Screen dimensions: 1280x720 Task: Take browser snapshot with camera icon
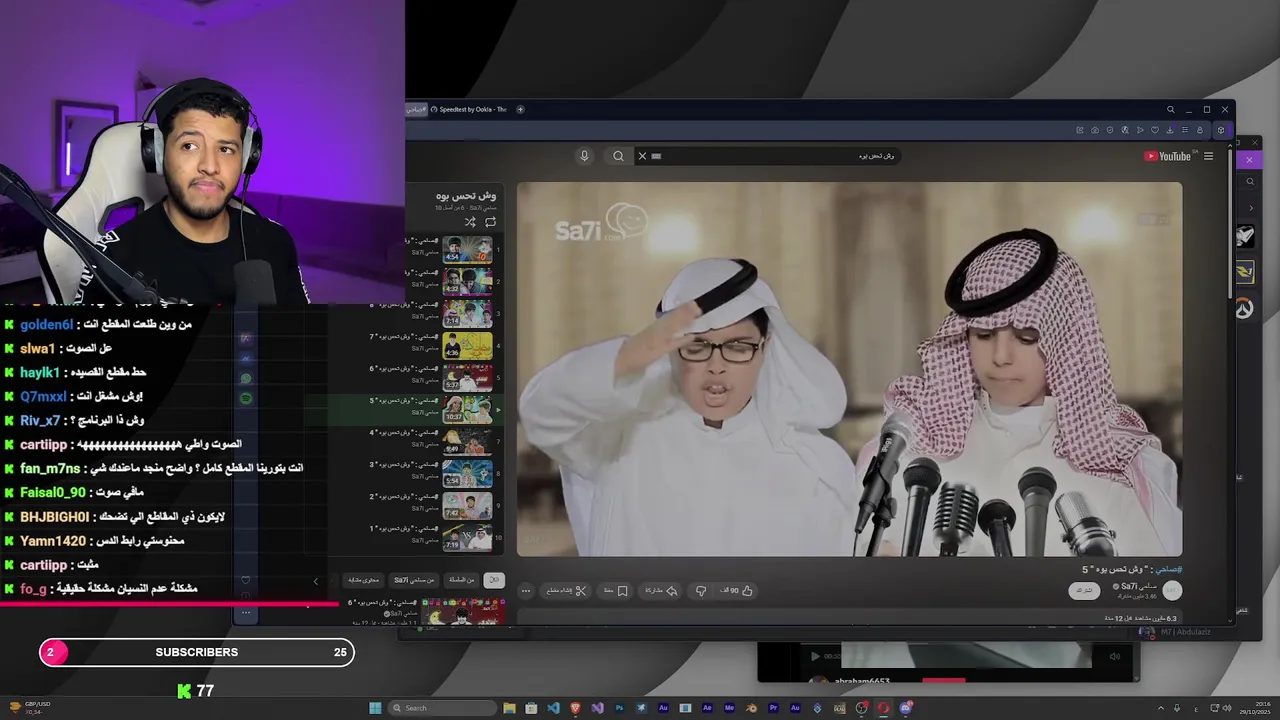(x=1095, y=130)
